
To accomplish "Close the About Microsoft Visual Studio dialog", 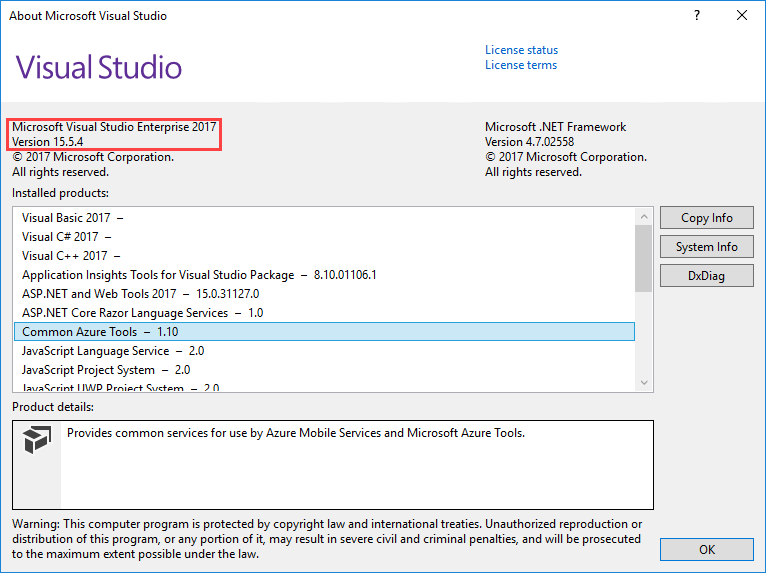I will pos(741,15).
